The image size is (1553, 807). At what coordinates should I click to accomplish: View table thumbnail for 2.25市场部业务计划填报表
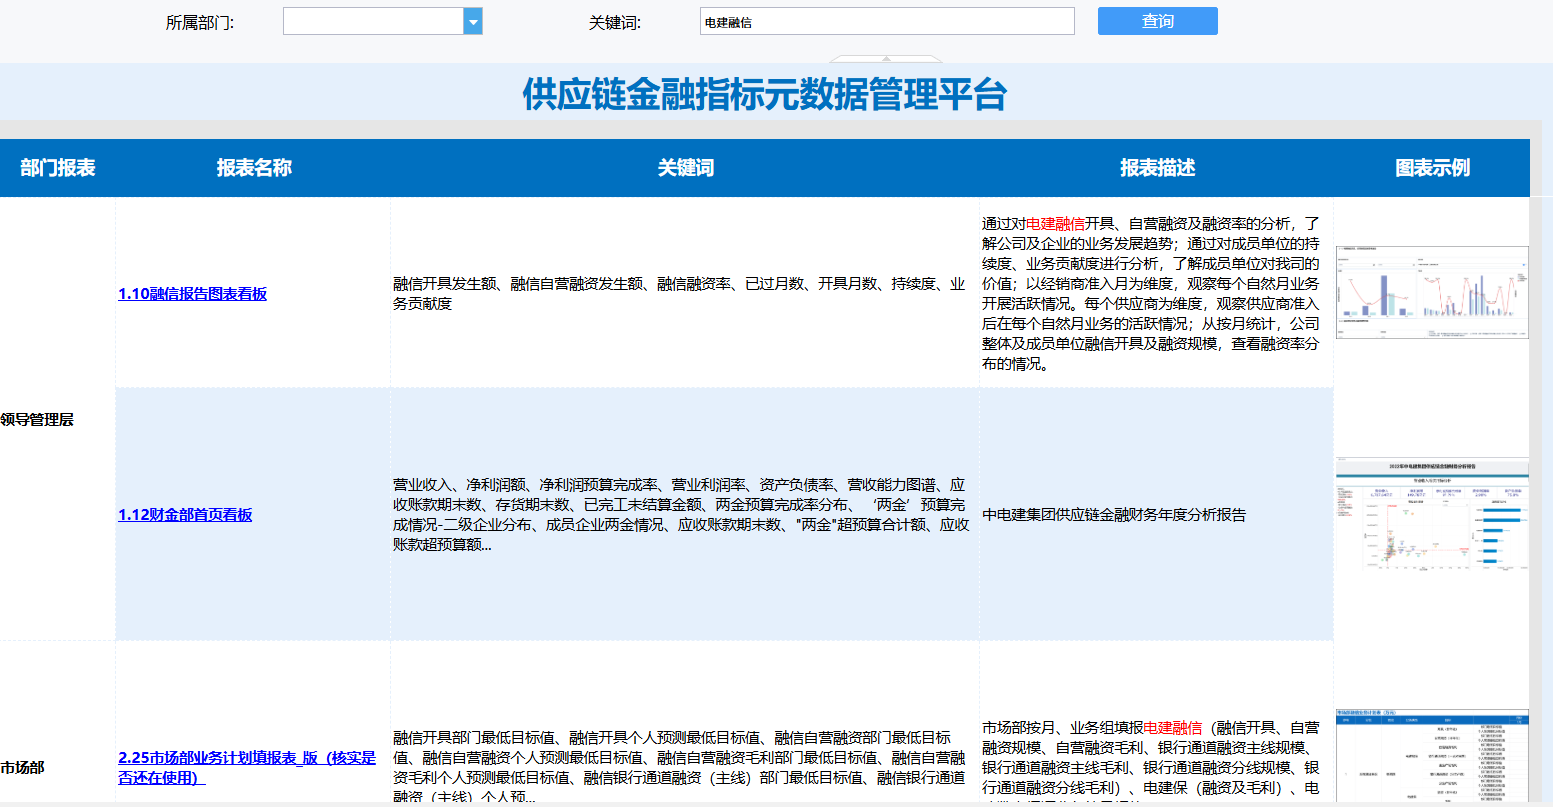click(1432, 755)
